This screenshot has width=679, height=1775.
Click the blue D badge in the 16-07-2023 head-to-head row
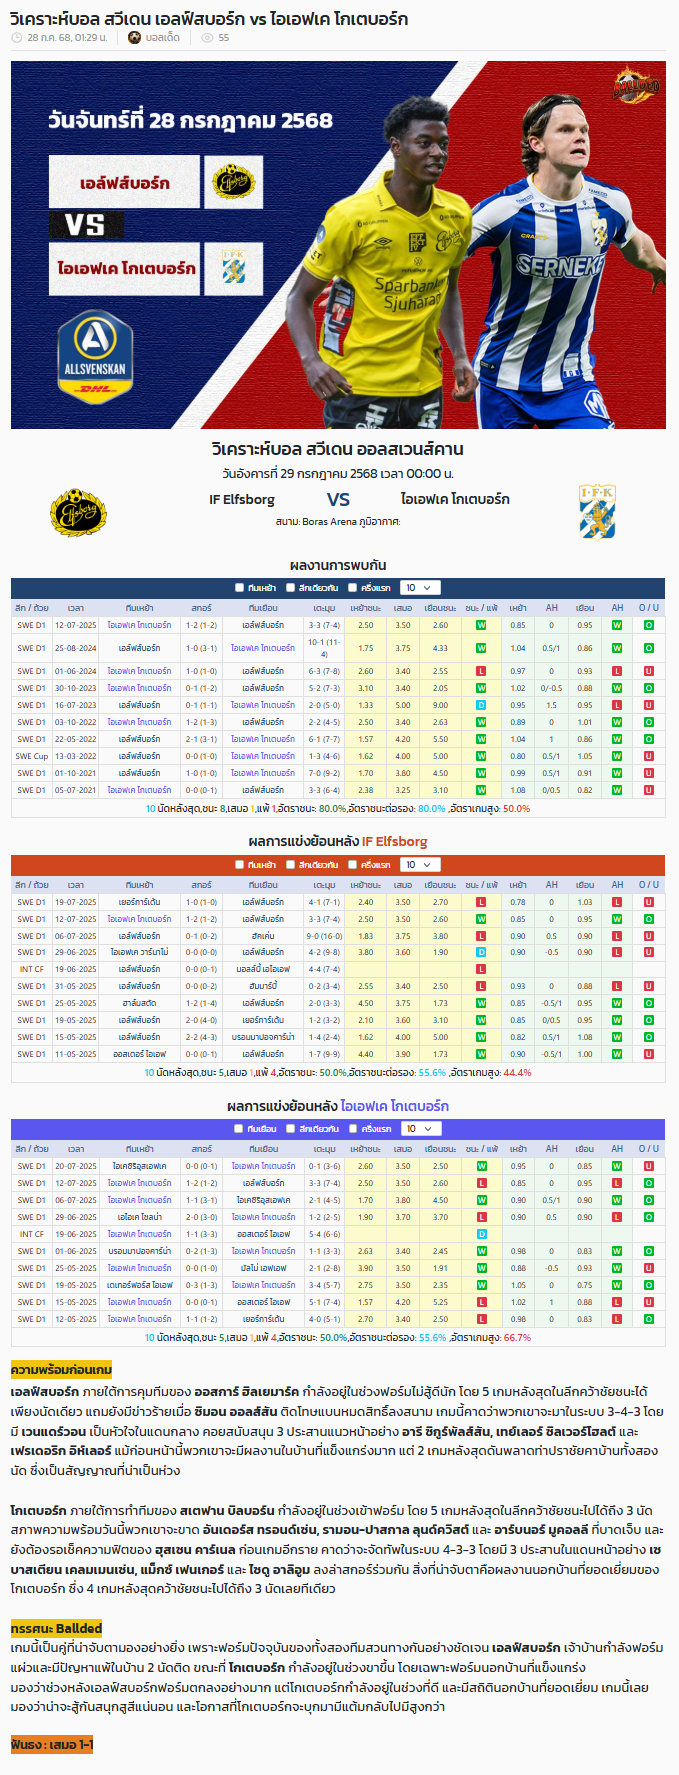click(481, 705)
